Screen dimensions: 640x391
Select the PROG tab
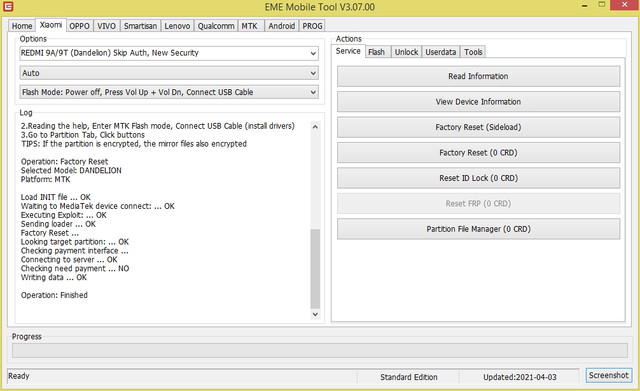[x=312, y=26]
